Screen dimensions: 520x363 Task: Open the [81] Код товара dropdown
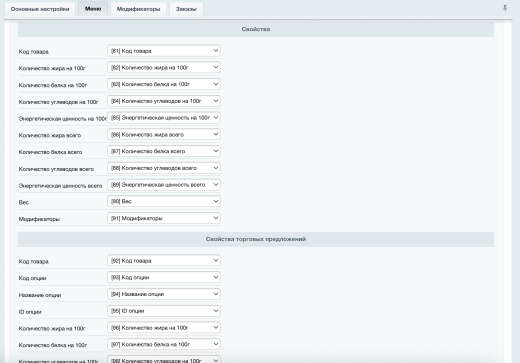click(164, 51)
